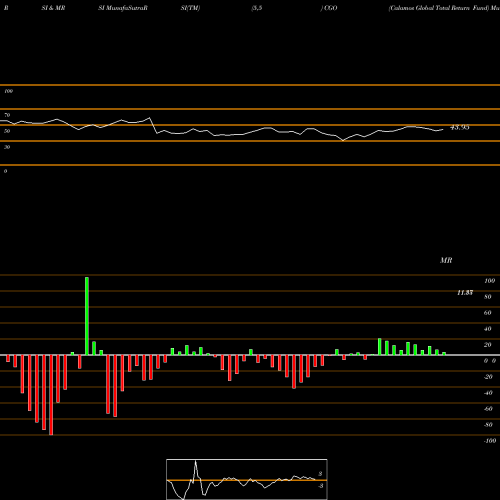Click the 30 level label on RSI axis

pos(7,147)
